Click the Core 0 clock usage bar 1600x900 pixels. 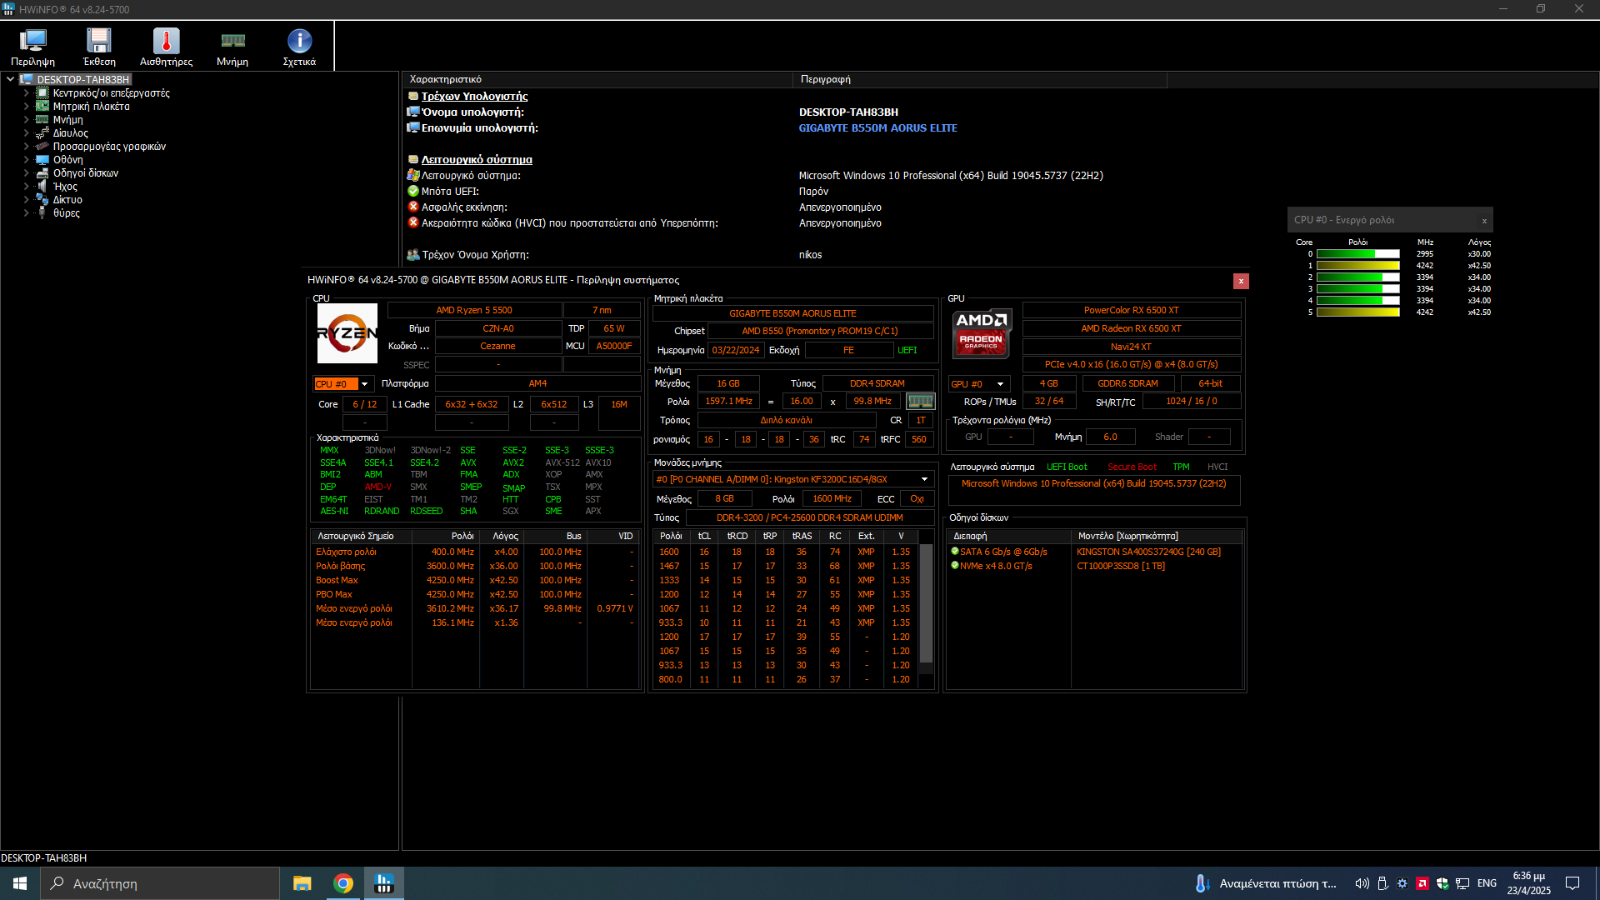tap(1358, 254)
